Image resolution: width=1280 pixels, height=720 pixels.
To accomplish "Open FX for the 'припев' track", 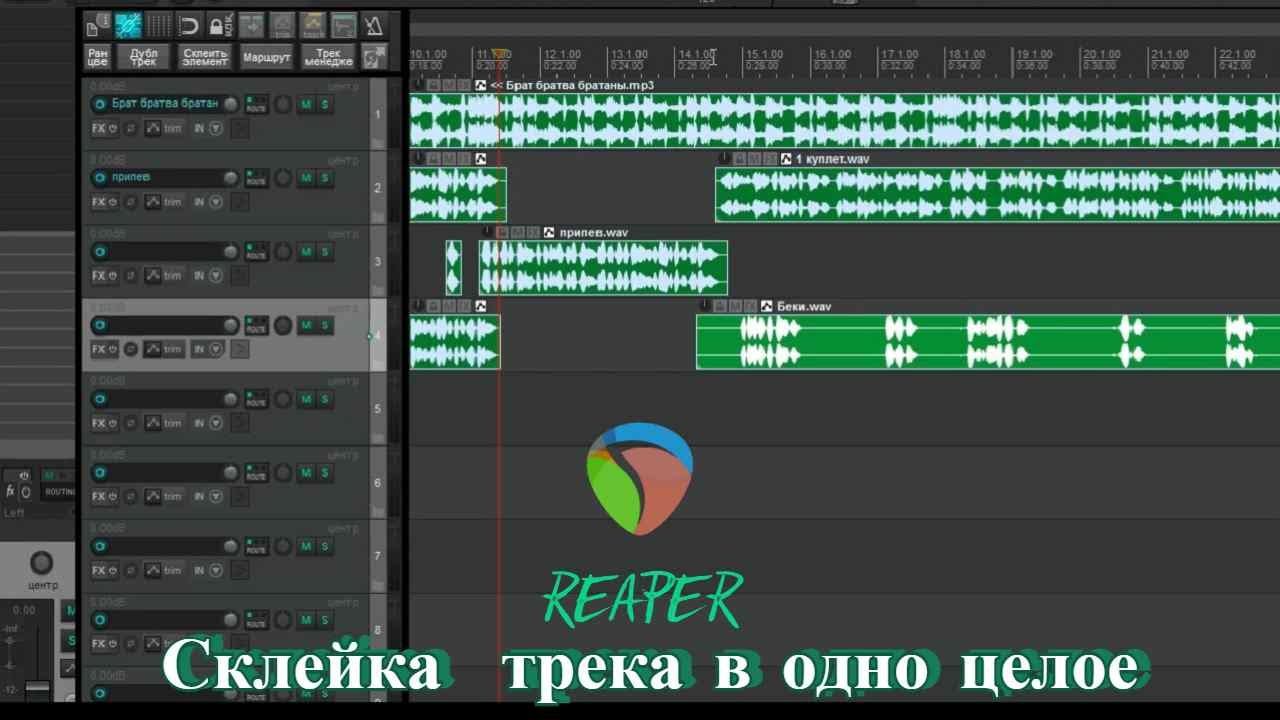I will click(x=99, y=202).
